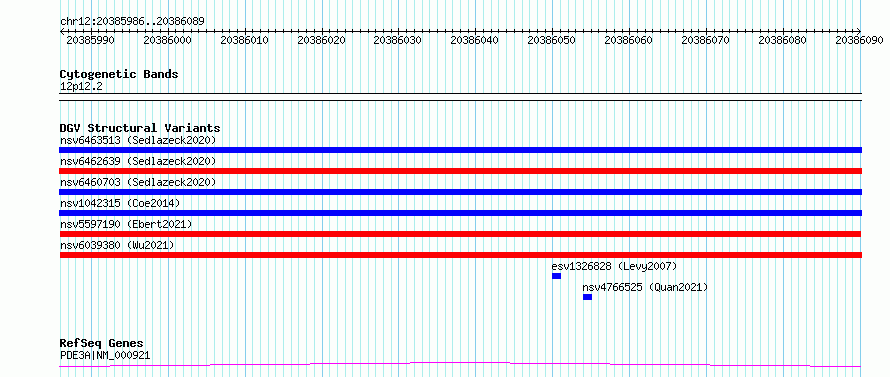Image resolution: width=890 pixels, height=377 pixels.
Task: Click ruler position 20386020
Action: pyautogui.click(x=321, y=40)
